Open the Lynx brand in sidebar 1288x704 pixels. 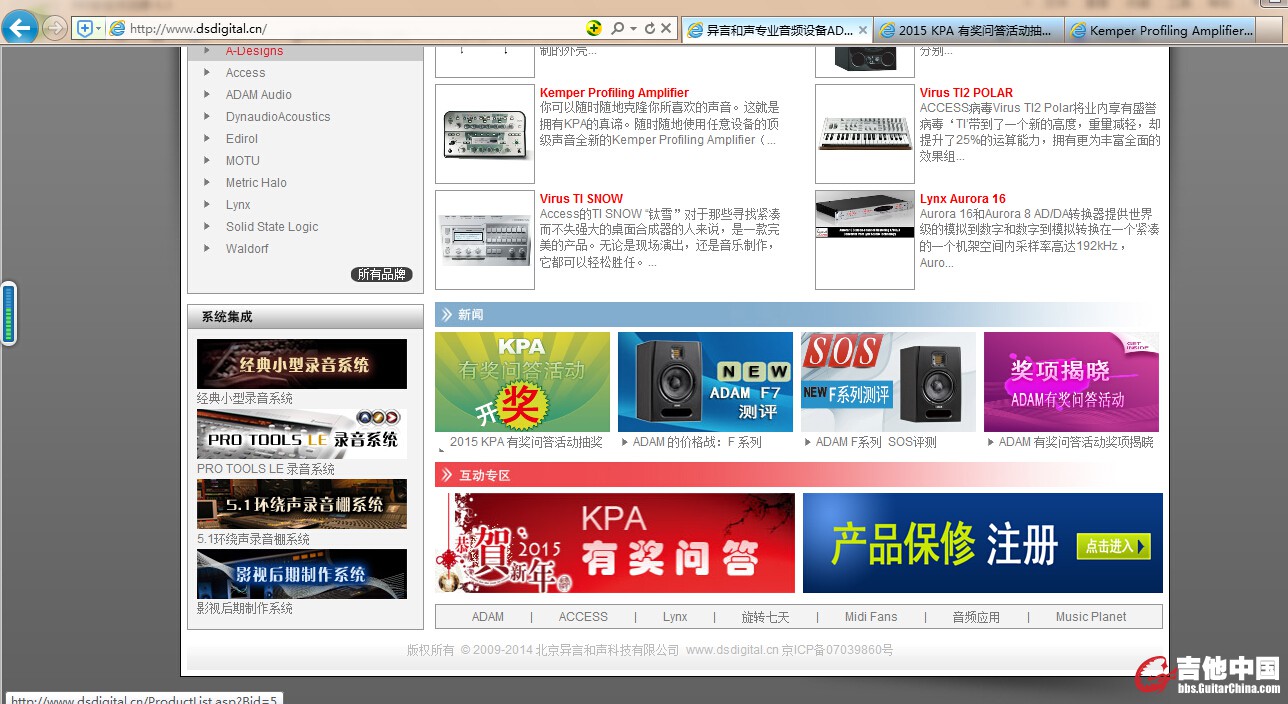pos(238,205)
